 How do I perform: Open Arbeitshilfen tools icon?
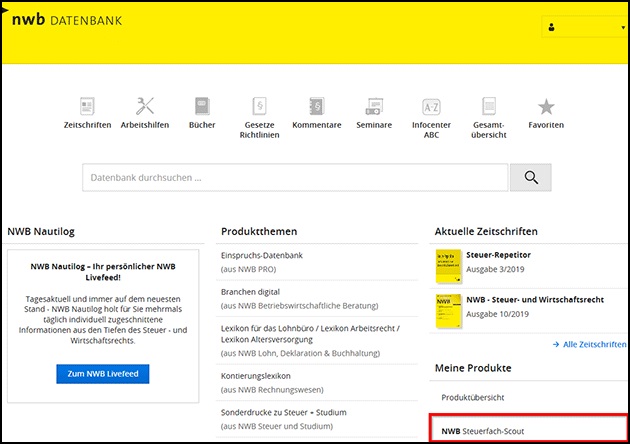[x=145, y=106]
